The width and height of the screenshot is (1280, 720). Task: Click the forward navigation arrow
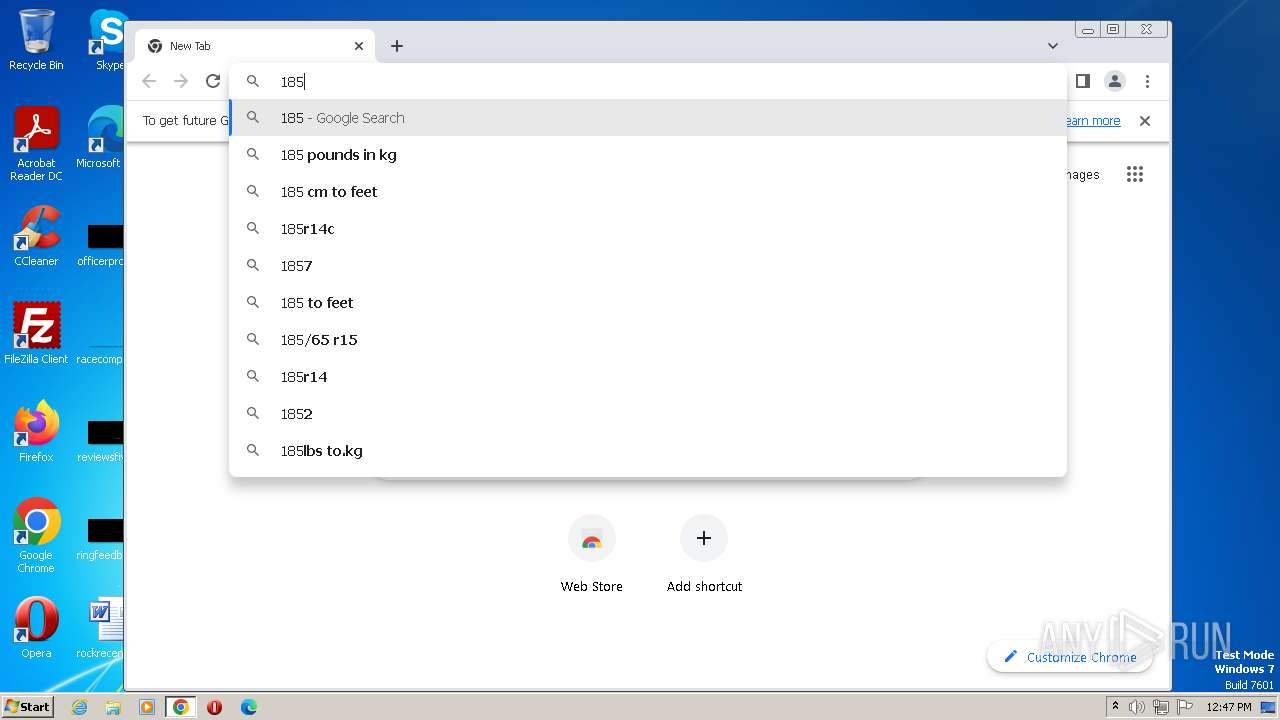click(181, 81)
